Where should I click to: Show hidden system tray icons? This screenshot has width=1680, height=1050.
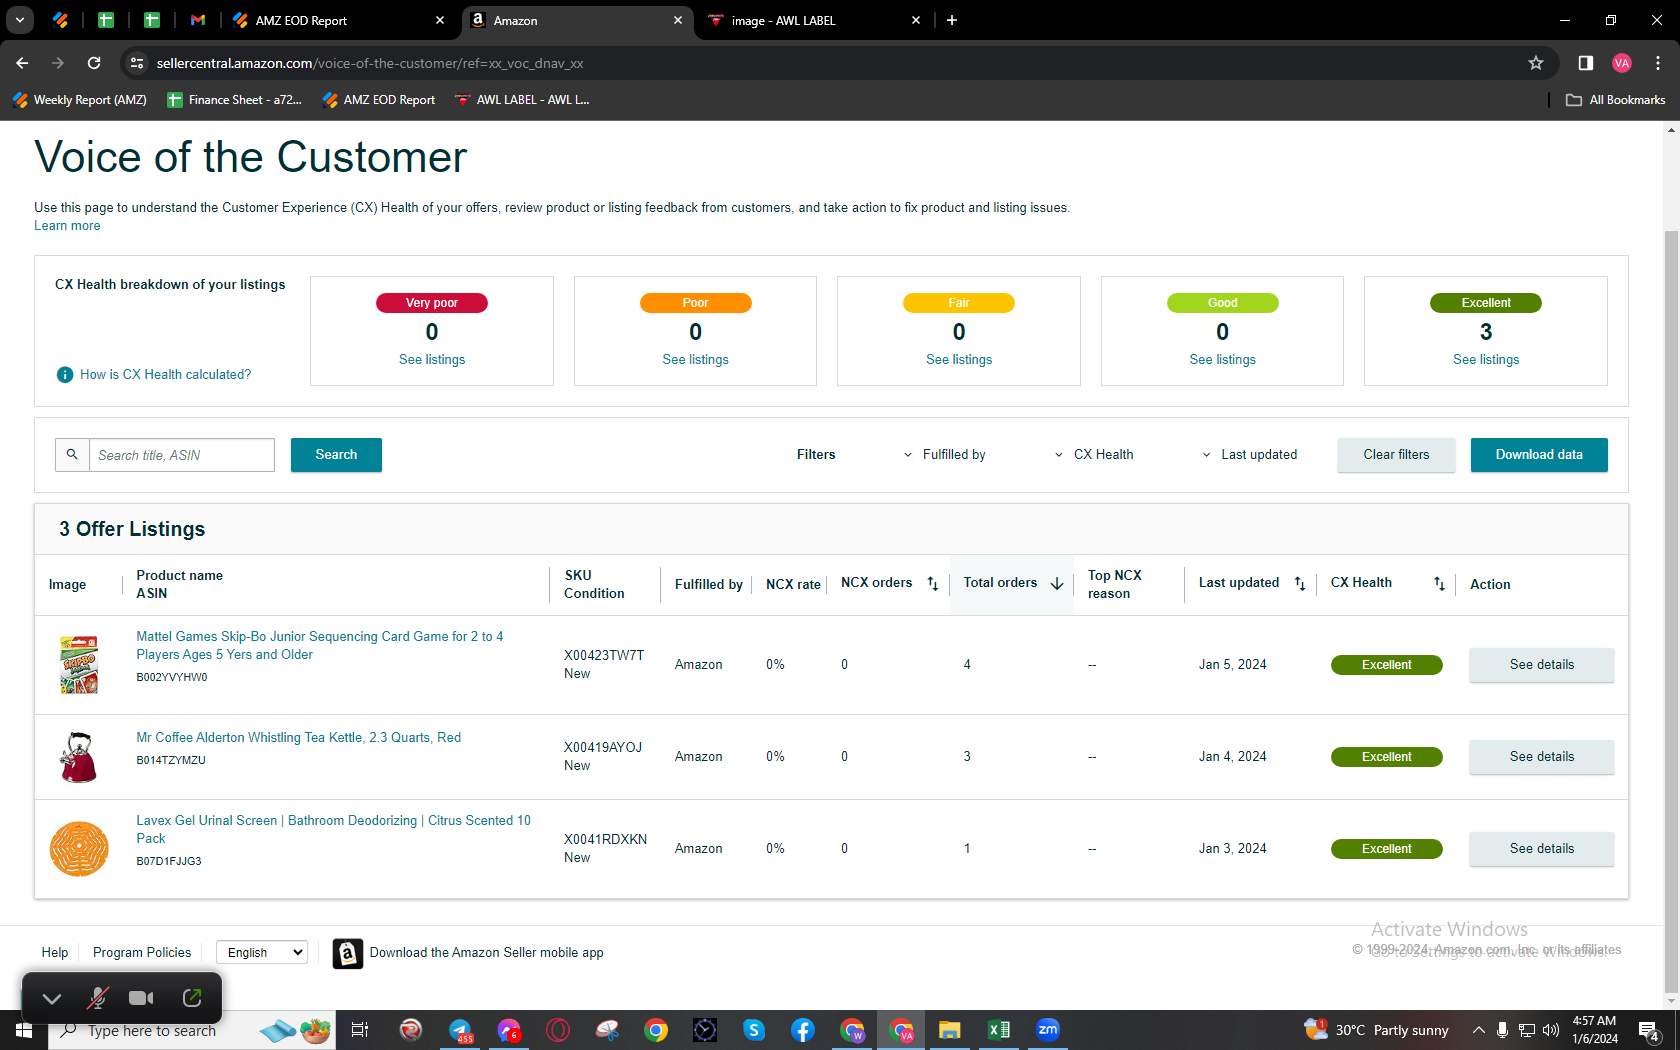[1478, 1030]
